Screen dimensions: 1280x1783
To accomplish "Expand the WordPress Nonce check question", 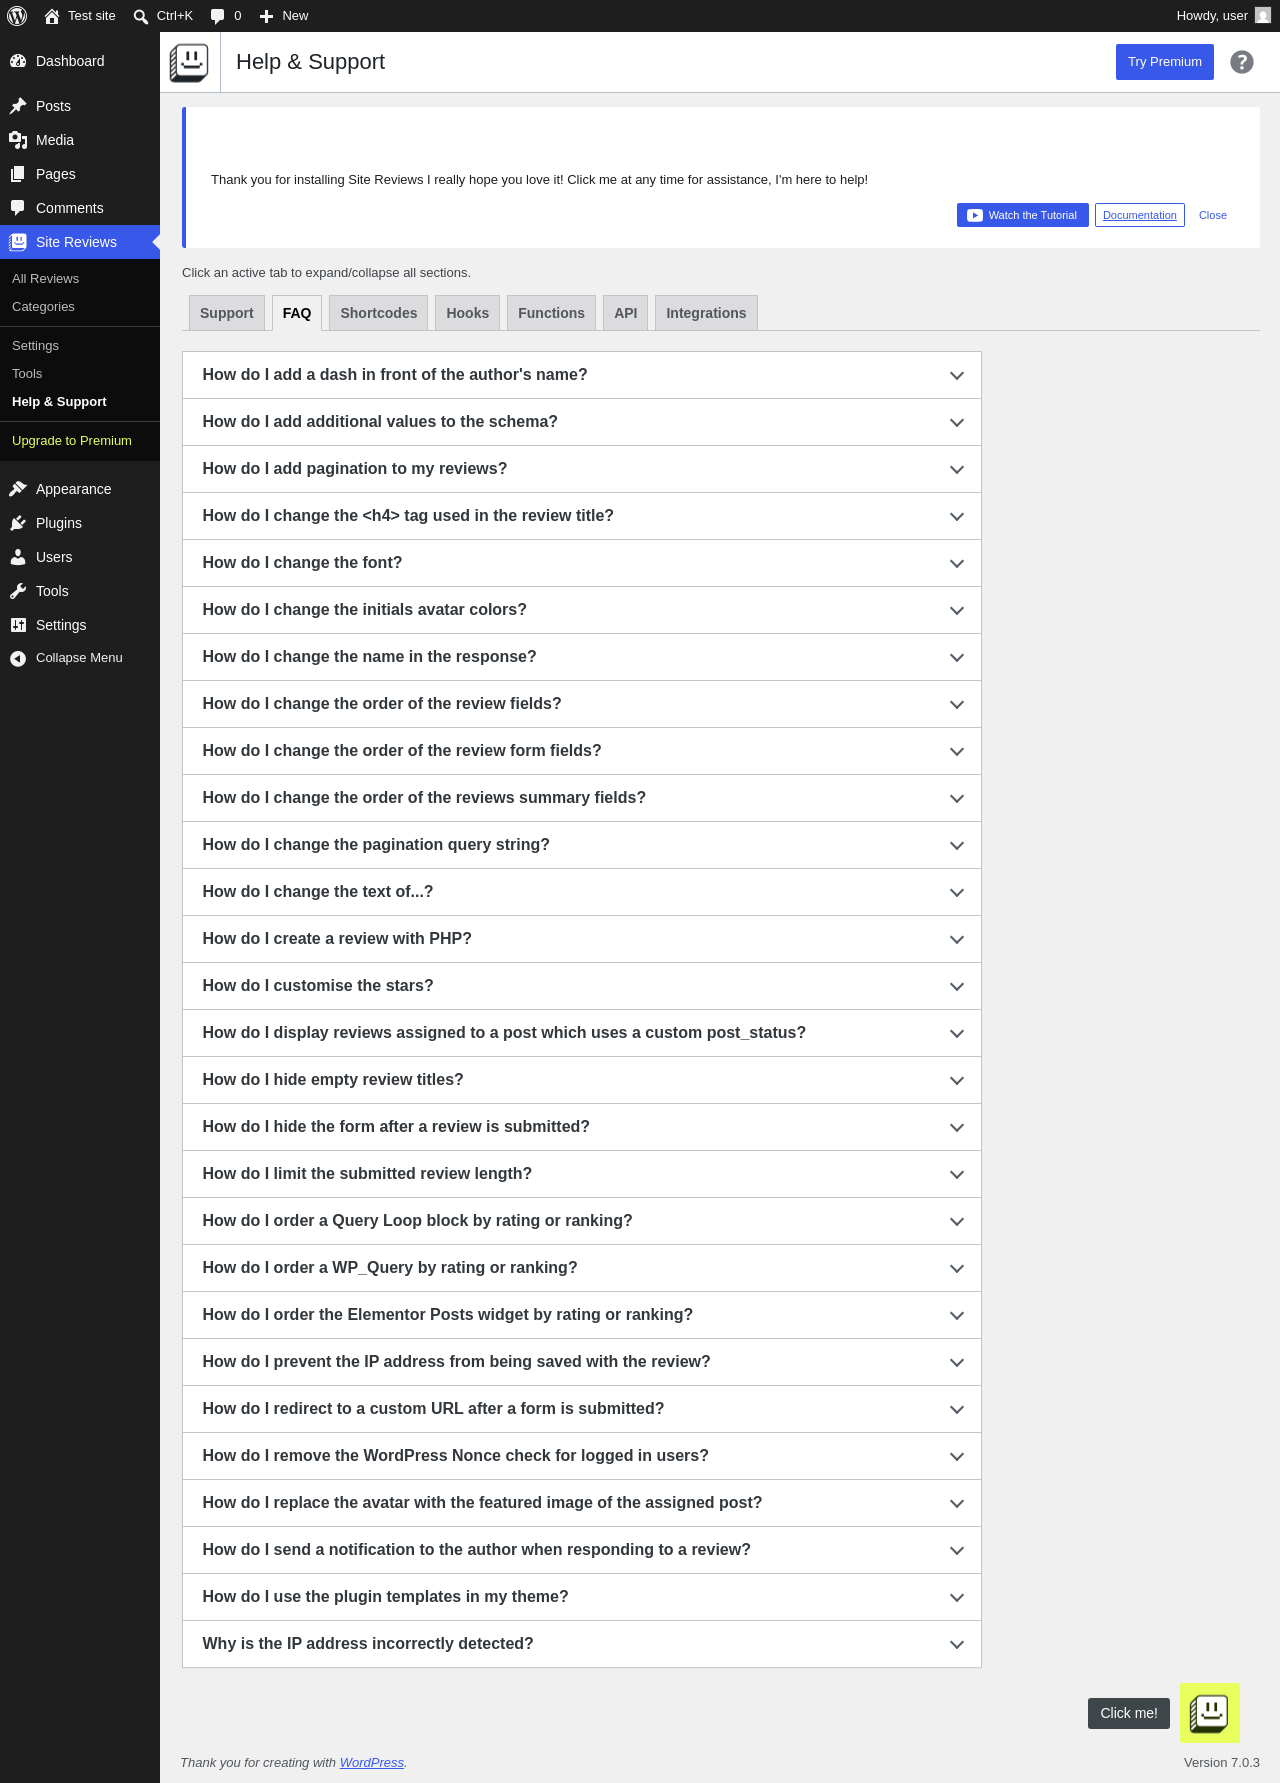I will click(582, 1456).
